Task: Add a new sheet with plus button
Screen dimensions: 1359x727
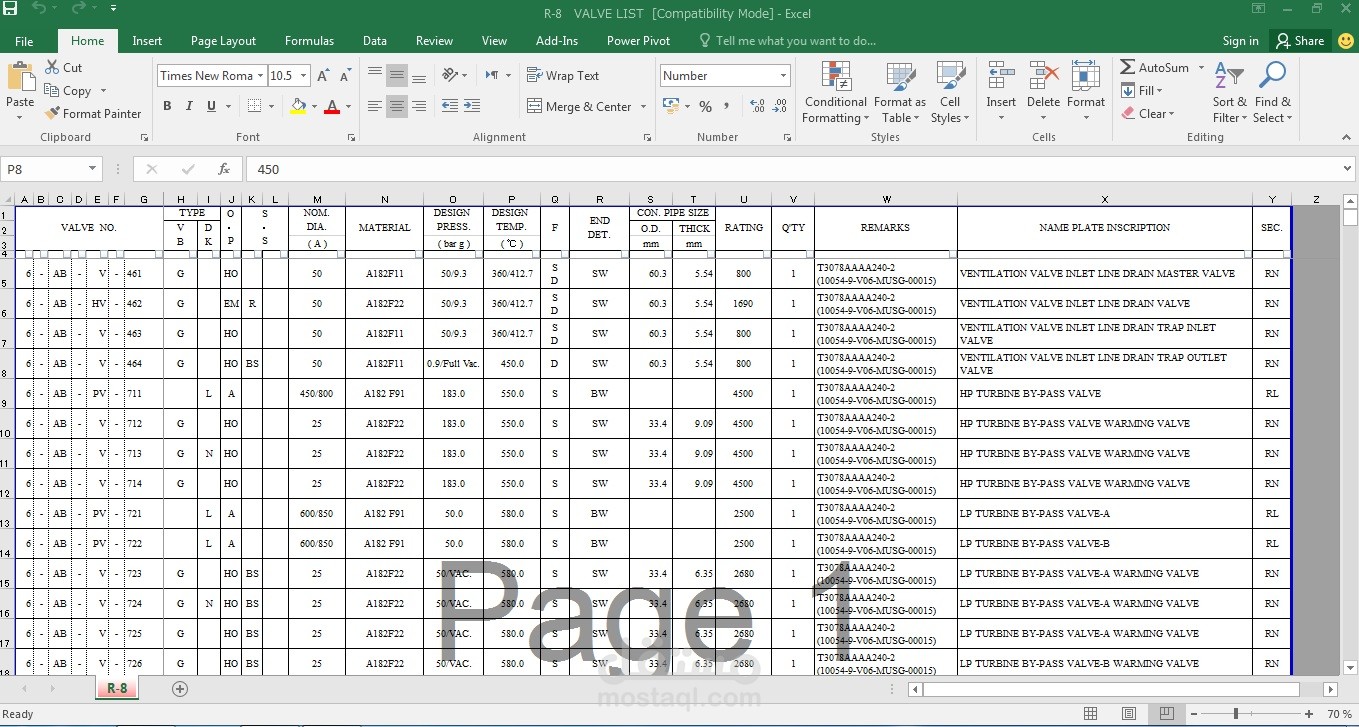Action: tap(180, 689)
